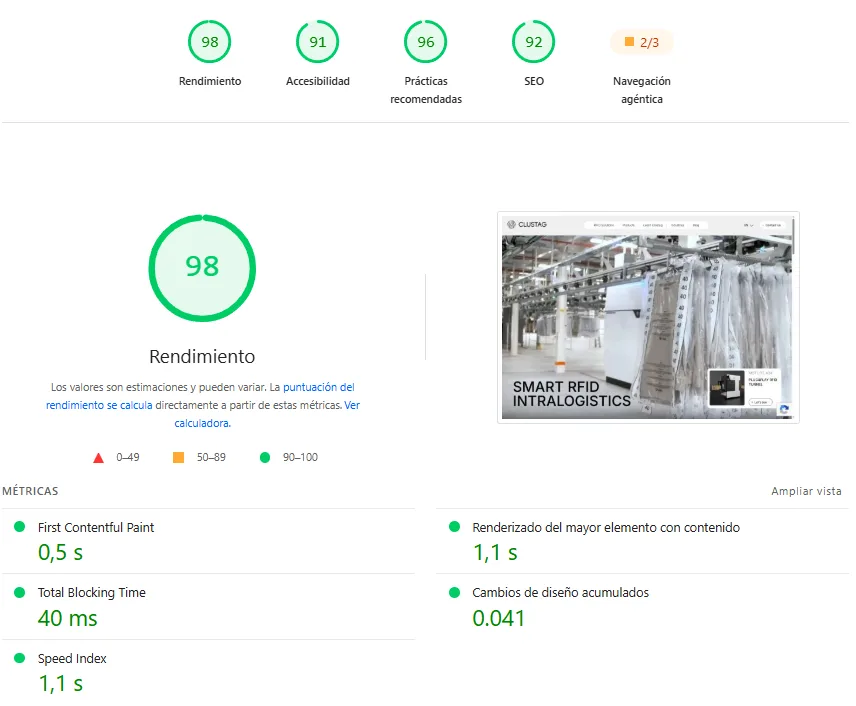The height and width of the screenshot is (706, 856).
Task: Click the LCP '1,1 s' value
Action: pos(495,553)
